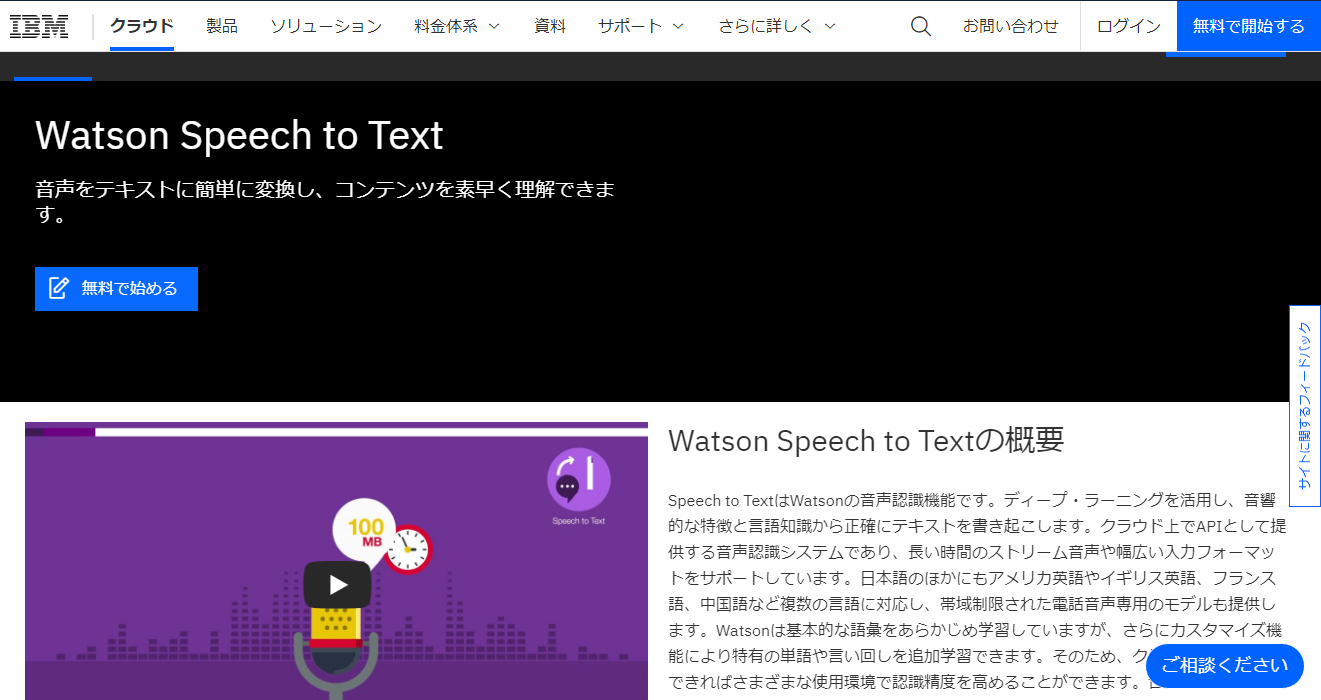1321x700 pixels.
Task: Play the Speech to Text video
Action: [x=337, y=585]
